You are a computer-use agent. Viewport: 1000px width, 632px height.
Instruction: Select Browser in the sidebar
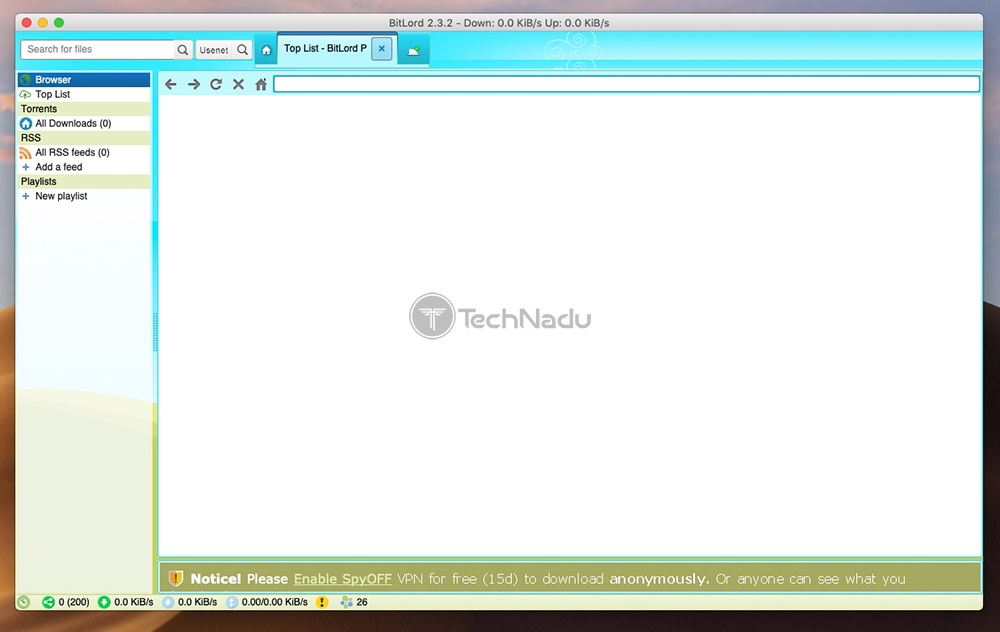[84, 80]
